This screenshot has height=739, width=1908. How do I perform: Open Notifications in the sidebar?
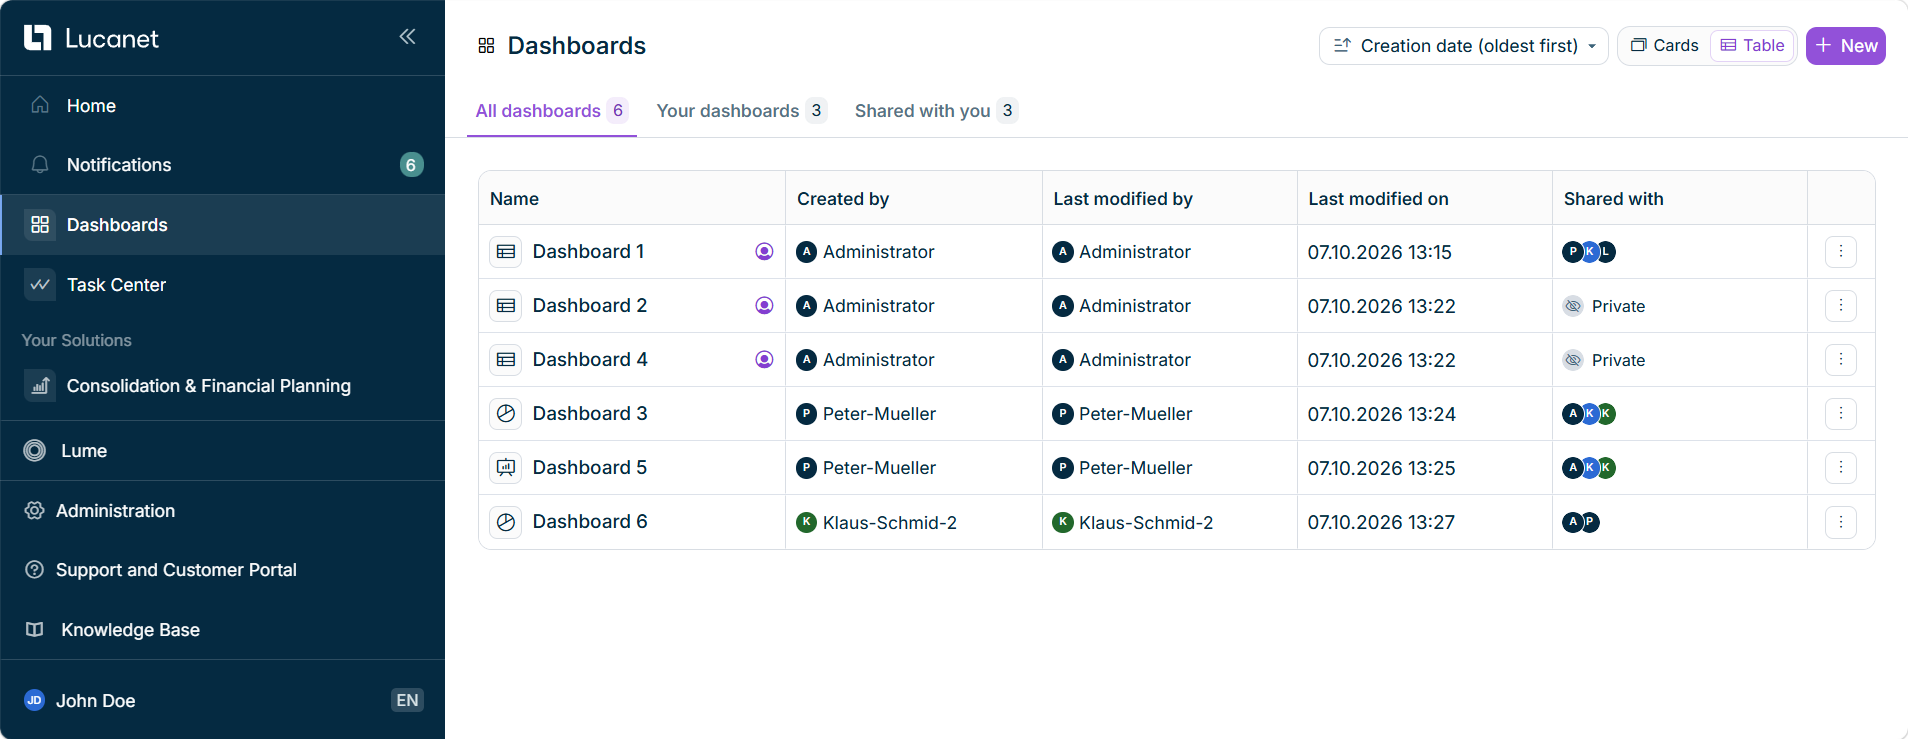pyautogui.click(x=223, y=165)
